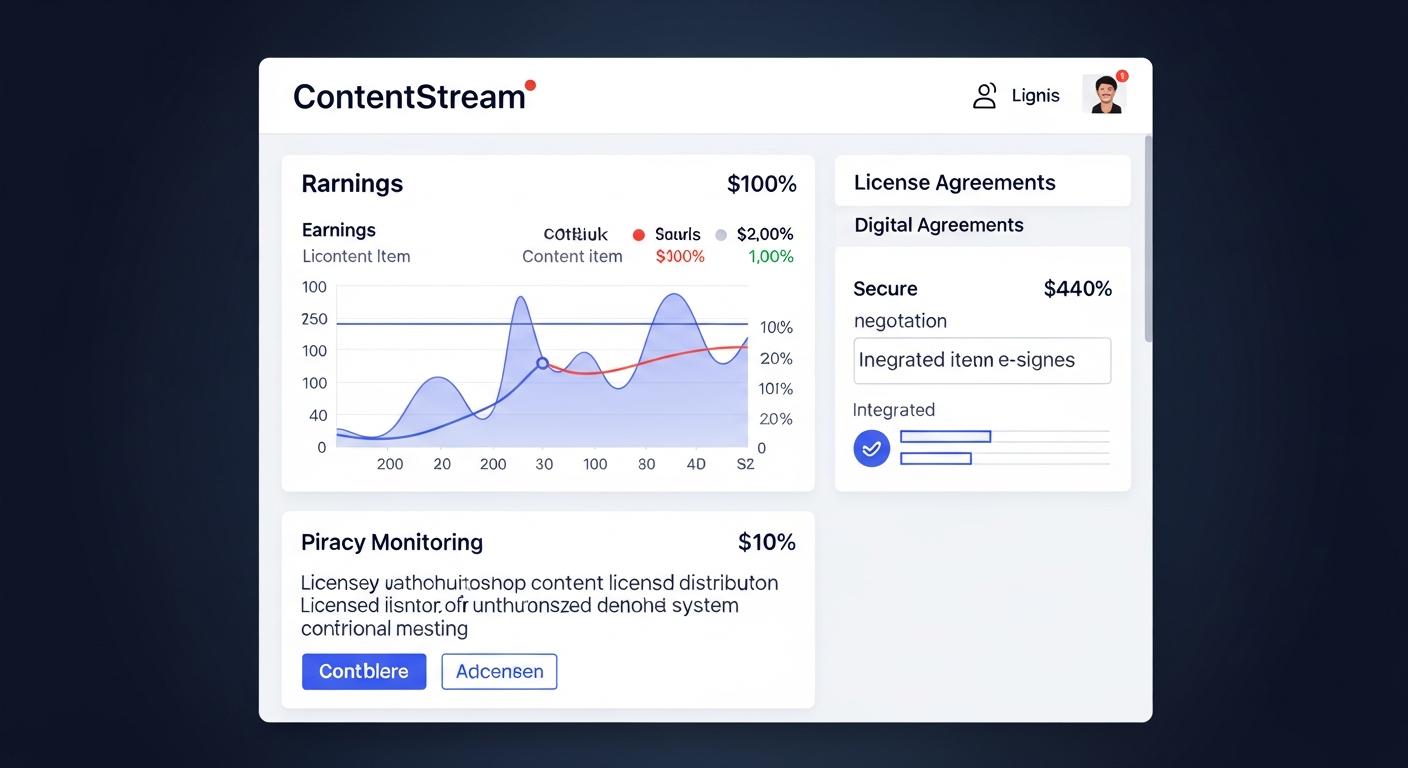Expand the Earnings panel header
The height and width of the screenshot is (768, 1408).
tap(352, 184)
